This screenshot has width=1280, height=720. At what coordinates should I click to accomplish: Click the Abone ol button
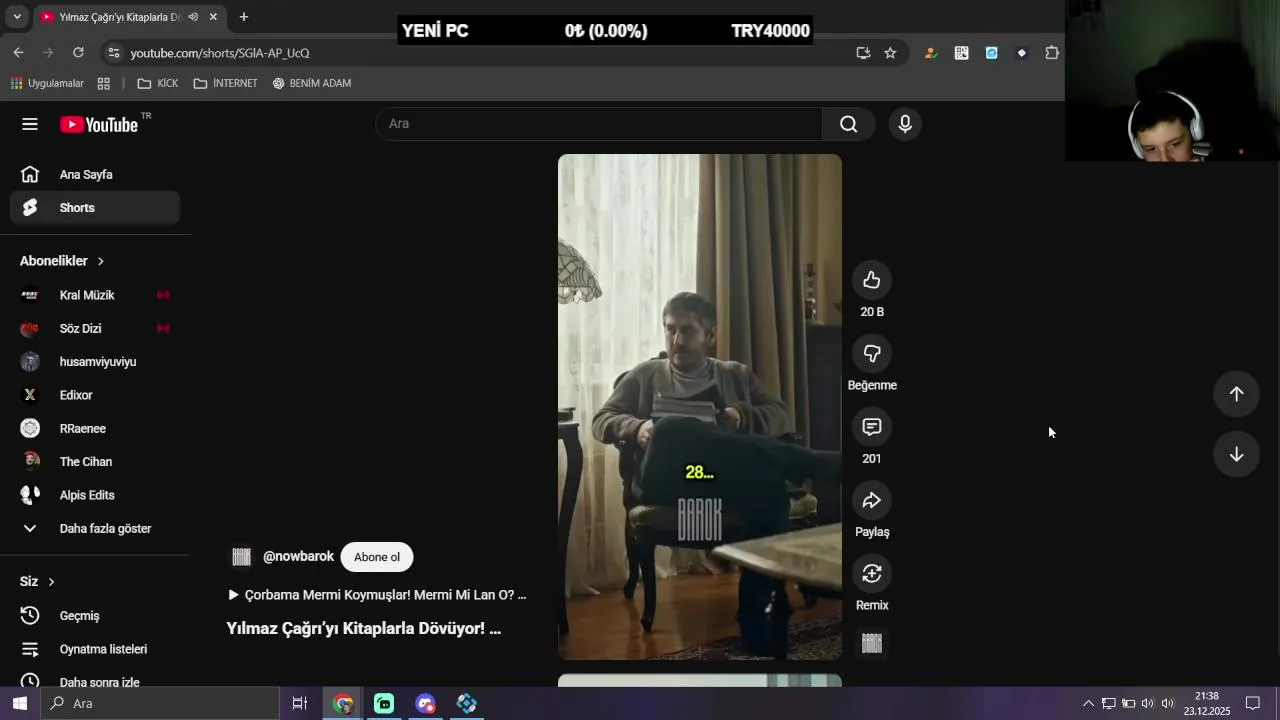click(x=377, y=557)
